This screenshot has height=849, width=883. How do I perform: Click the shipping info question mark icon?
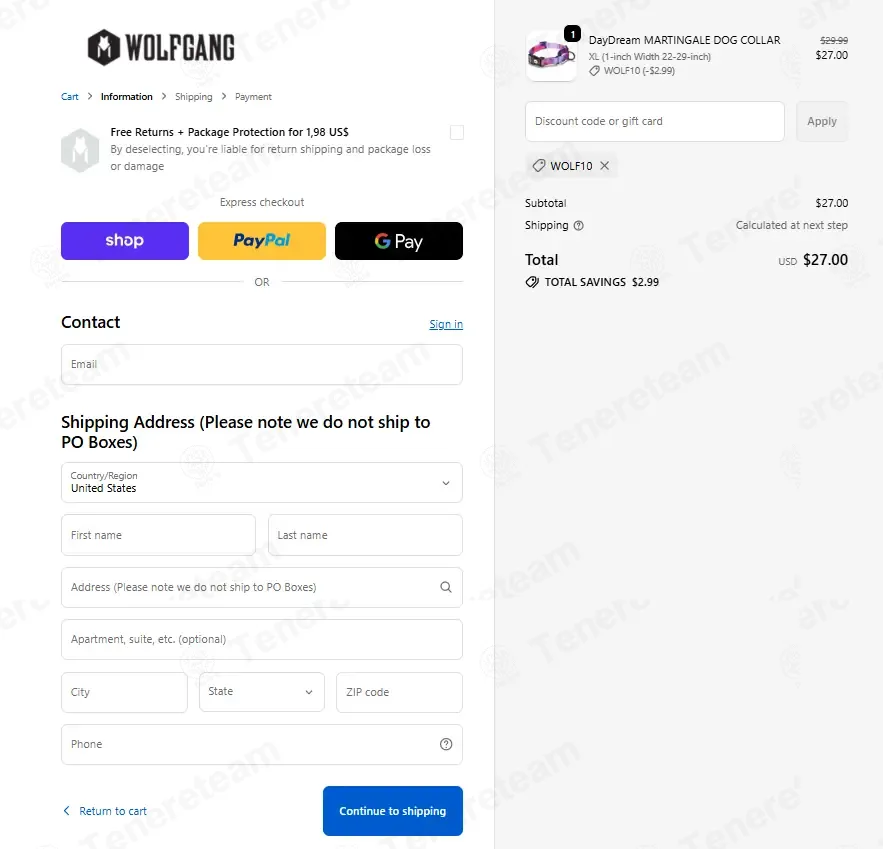click(578, 226)
